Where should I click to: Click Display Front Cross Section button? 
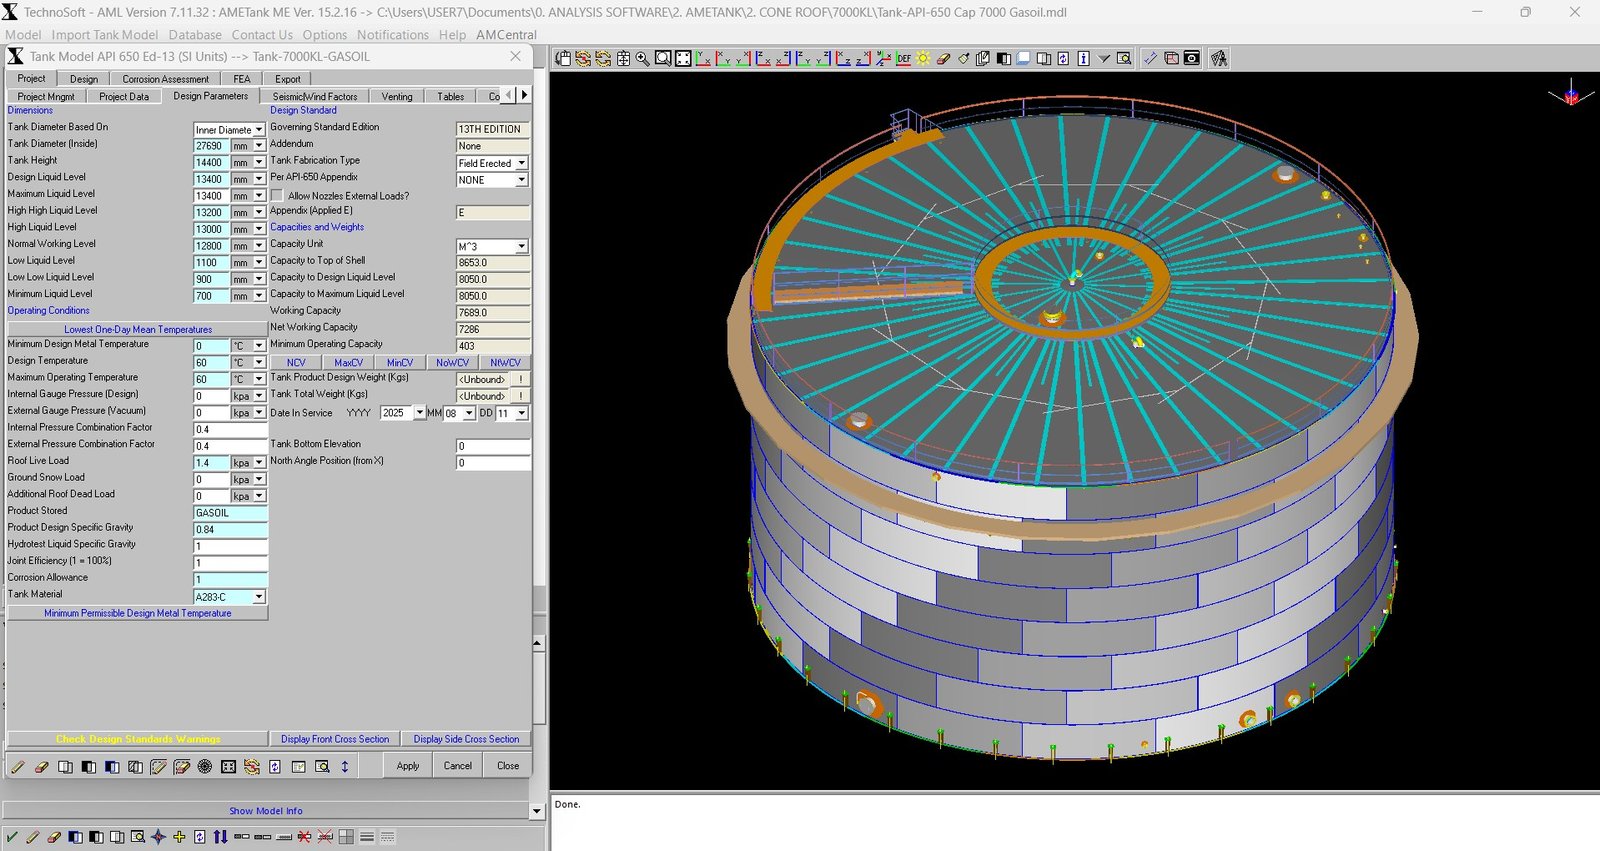pyautogui.click(x=334, y=739)
